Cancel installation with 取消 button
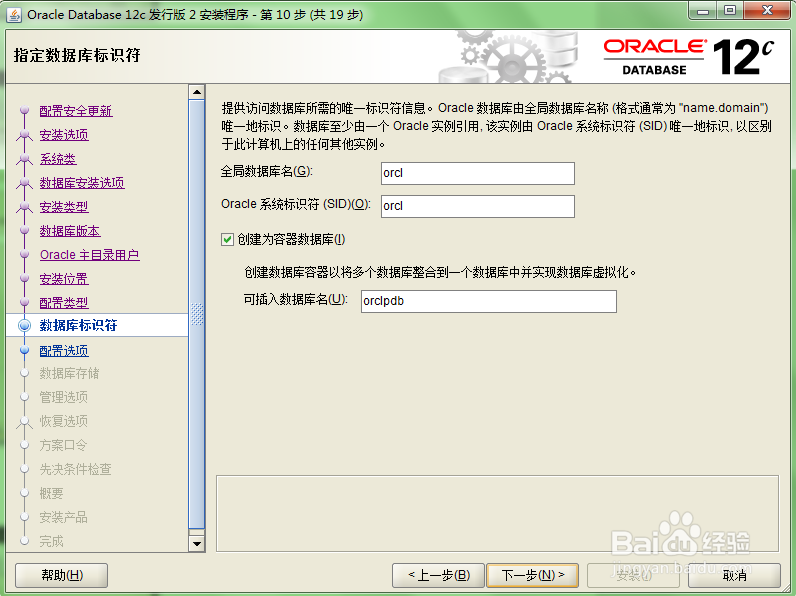This screenshot has width=796, height=596. pos(734,575)
